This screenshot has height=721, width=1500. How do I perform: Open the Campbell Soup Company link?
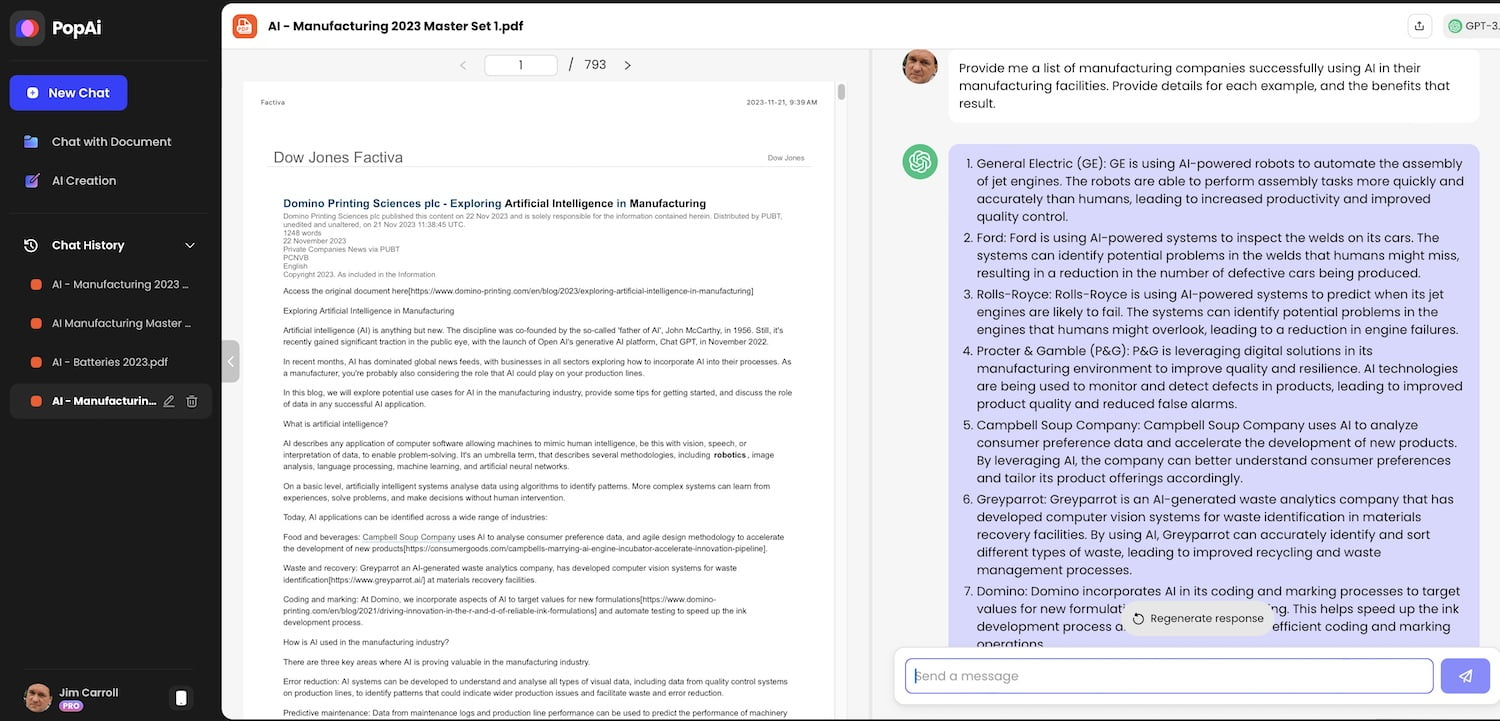[x=395, y=537]
